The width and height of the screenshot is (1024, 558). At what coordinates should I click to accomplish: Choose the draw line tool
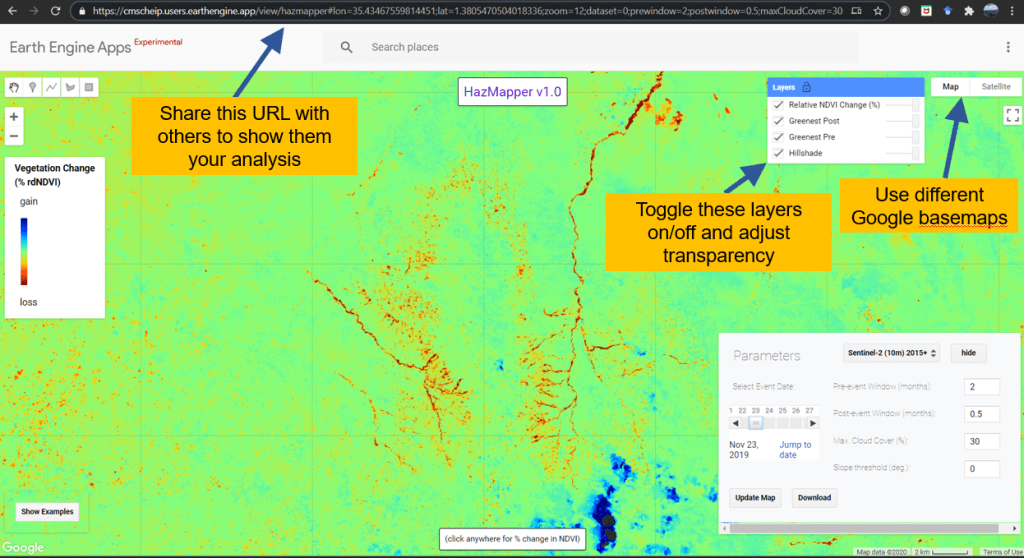(51, 87)
